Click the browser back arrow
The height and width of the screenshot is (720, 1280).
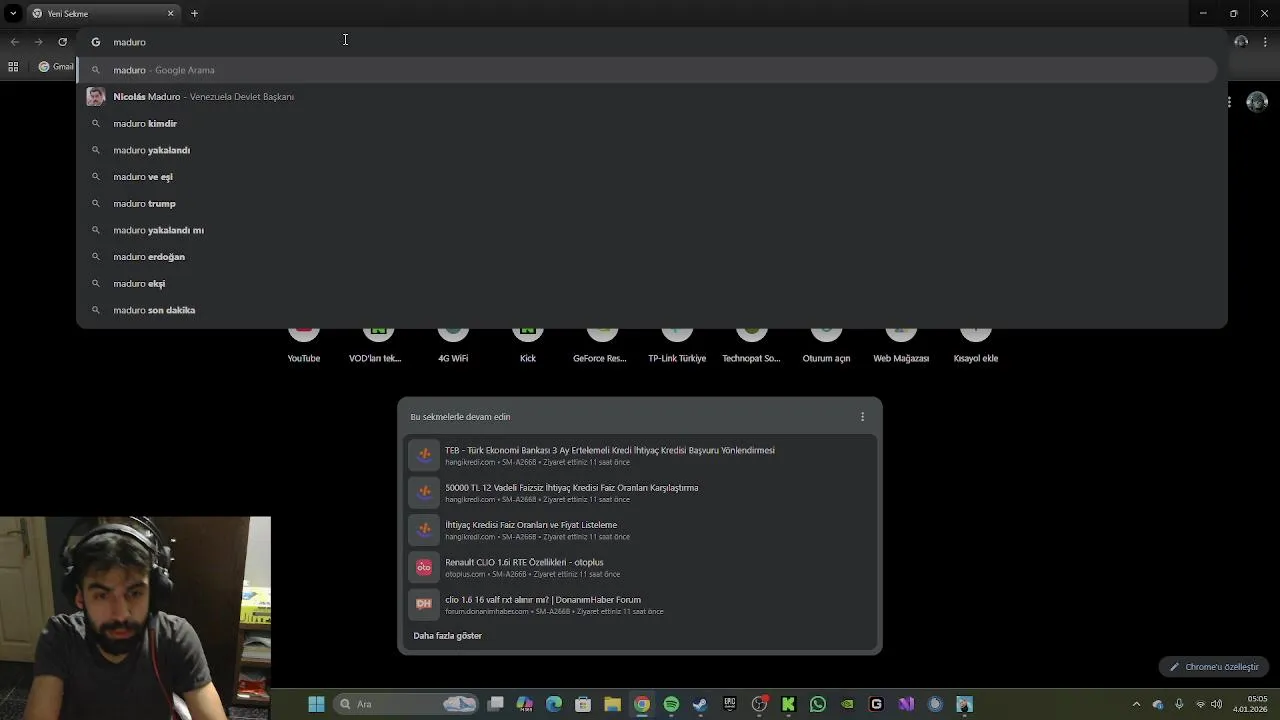click(x=14, y=42)
